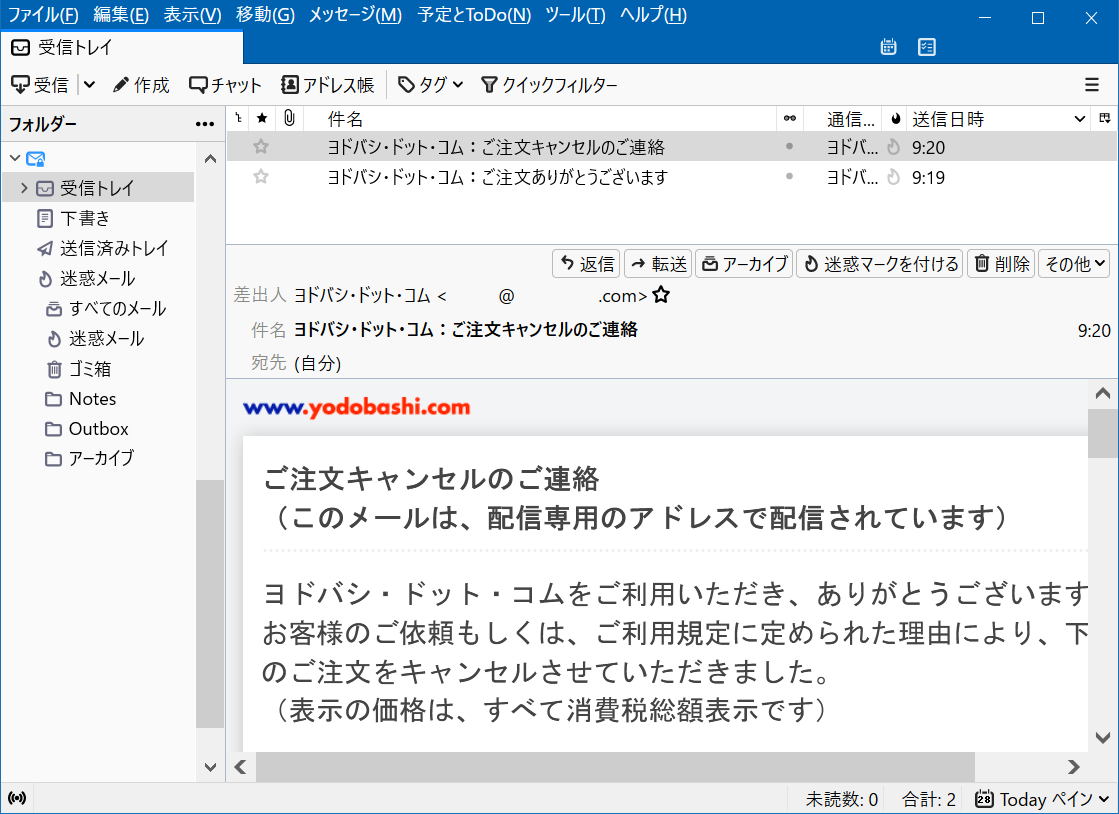Open the アドレス帳 address book
The image size is (1119, 814).
point(328,85)
